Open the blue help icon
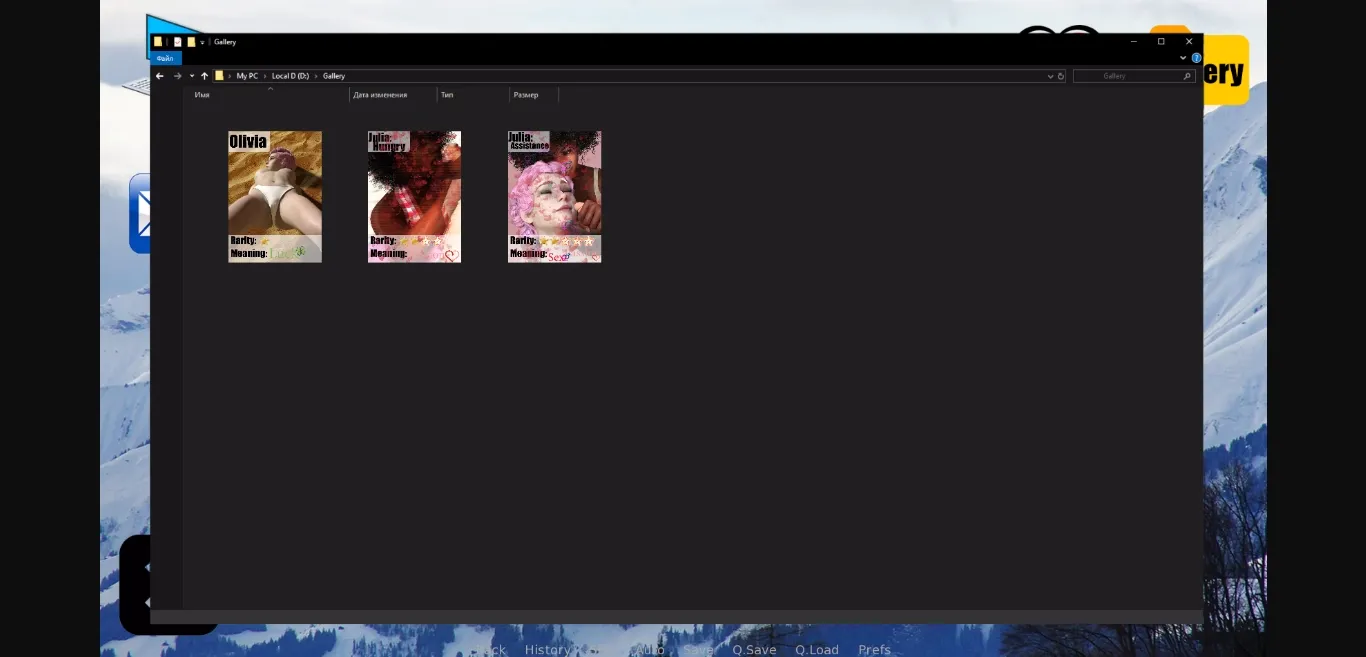The height and width of the screenshot is (657, 1366). pos(1196,58)
